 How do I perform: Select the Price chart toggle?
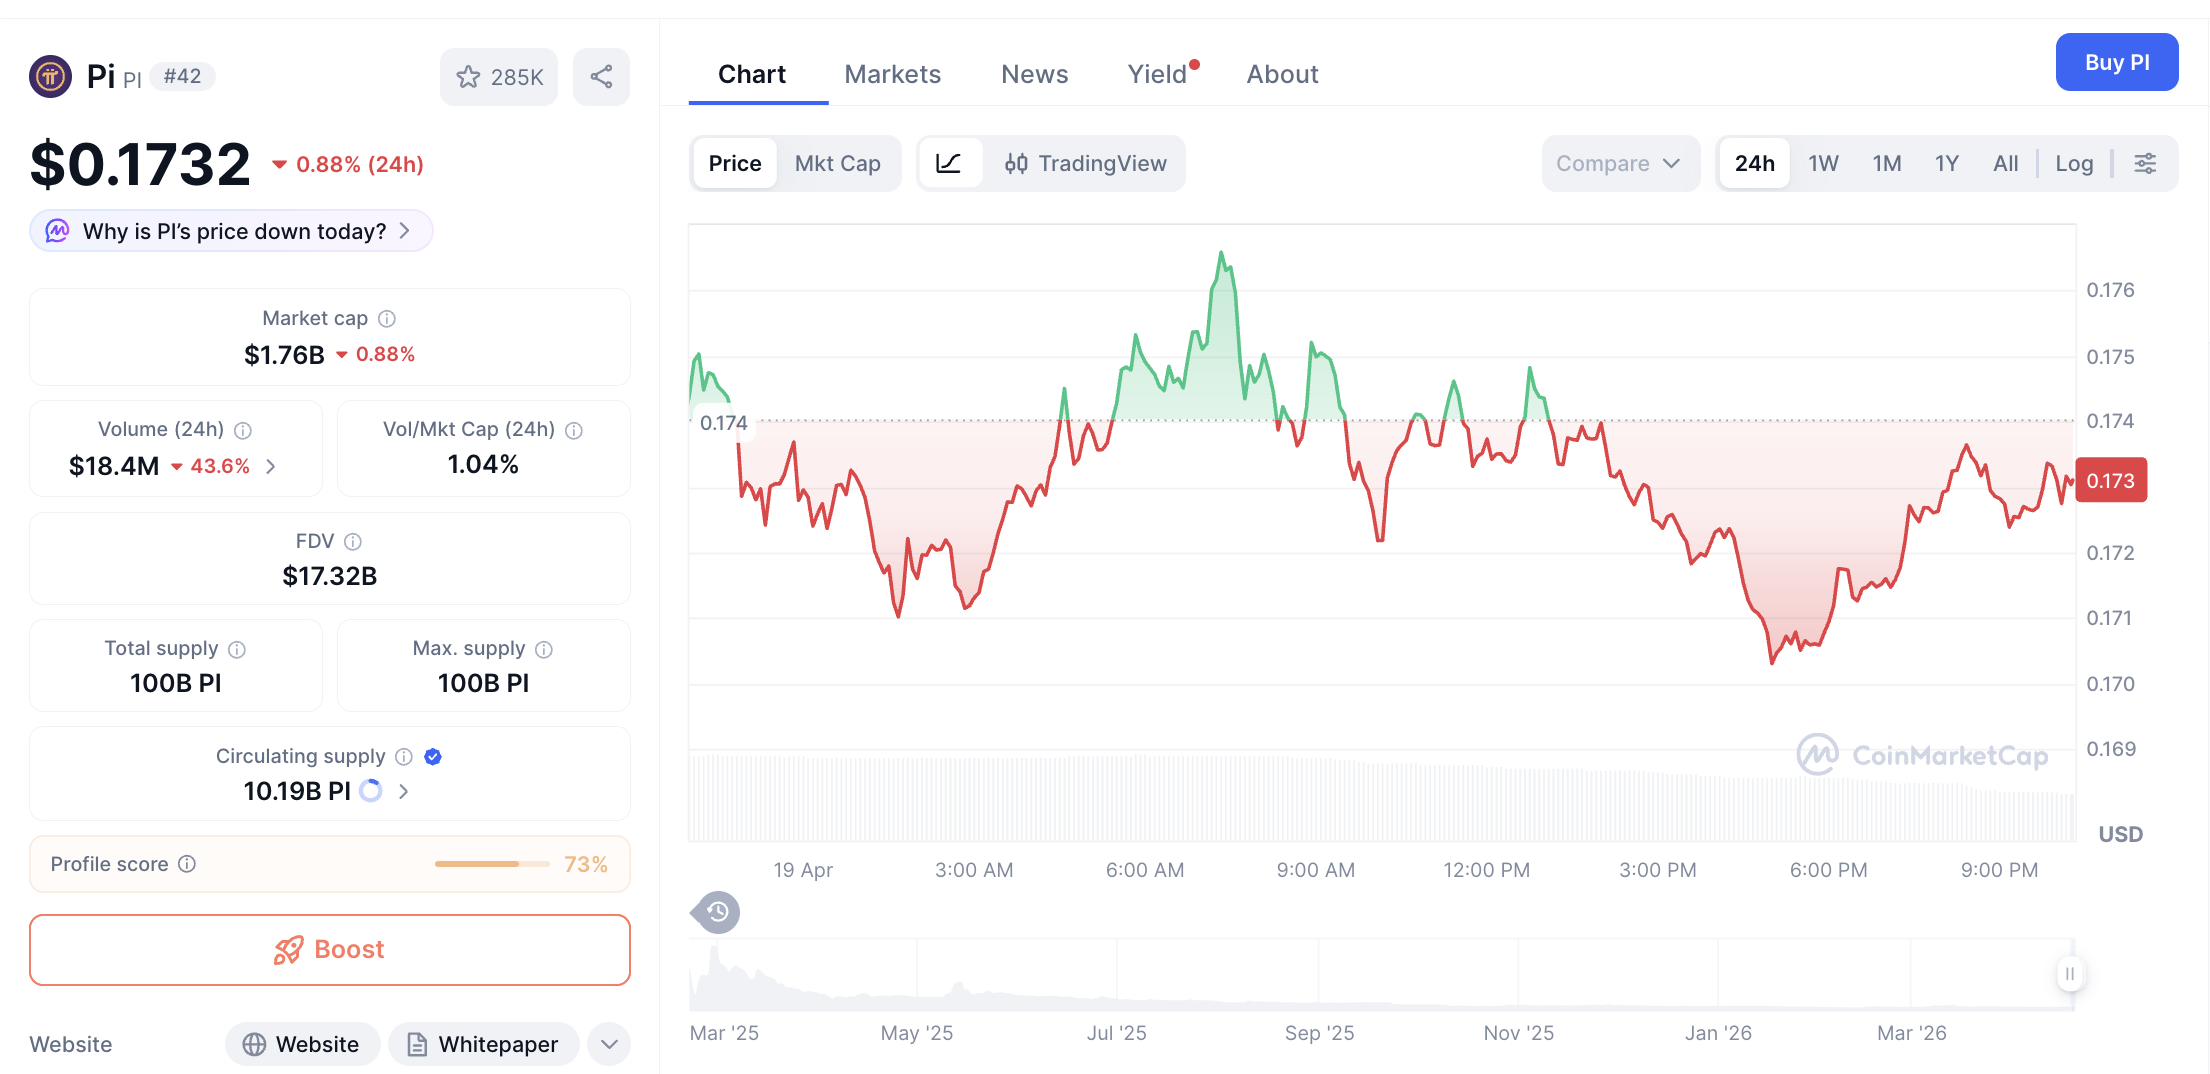(x=735, y=163)
